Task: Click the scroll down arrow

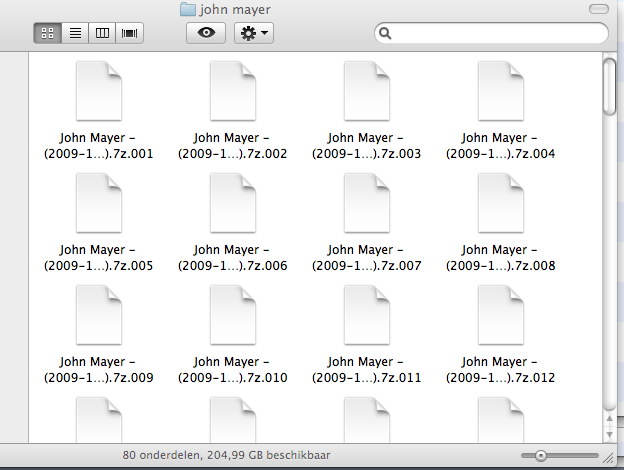Action: click(x=609, y=434)
